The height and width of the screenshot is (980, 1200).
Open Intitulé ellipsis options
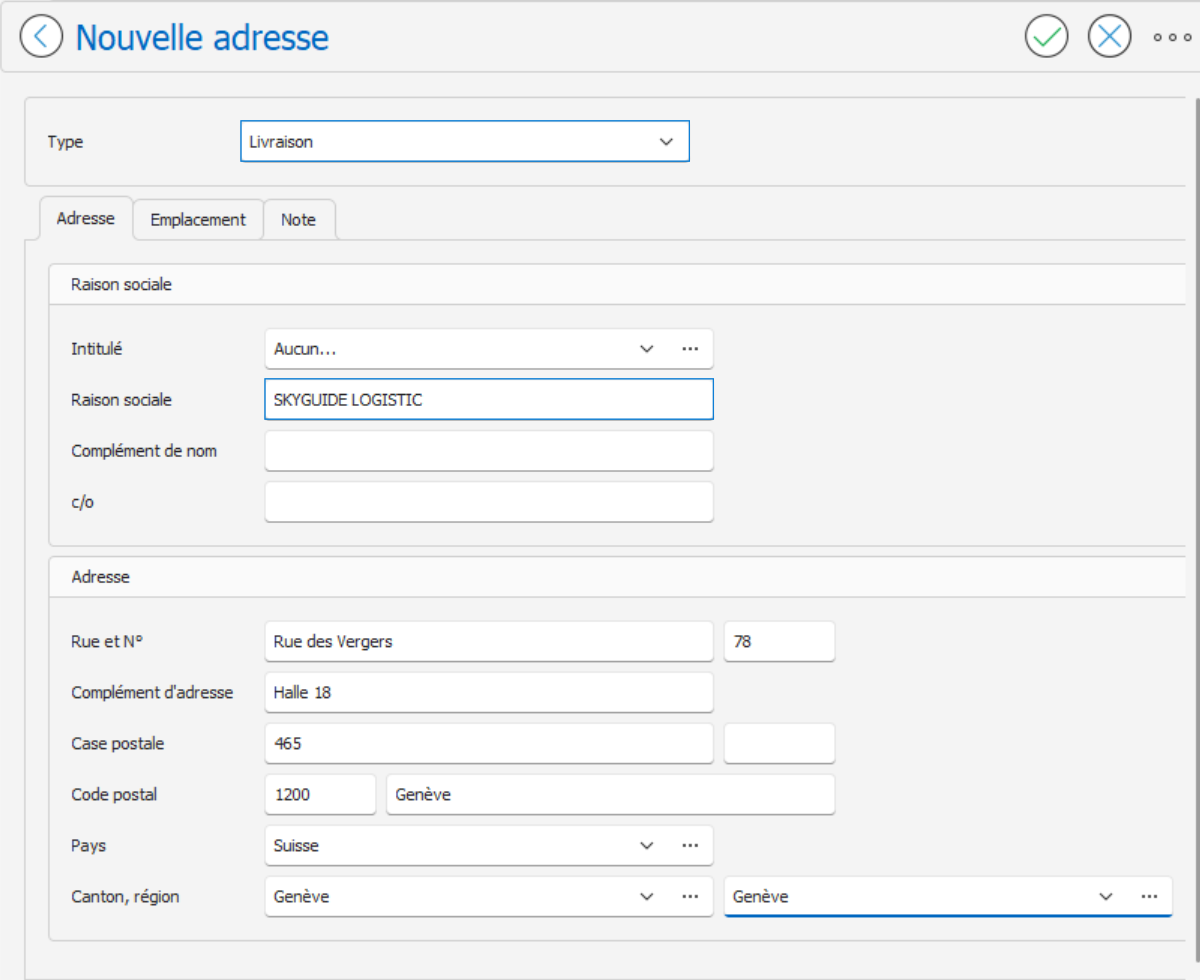(690, 349)
